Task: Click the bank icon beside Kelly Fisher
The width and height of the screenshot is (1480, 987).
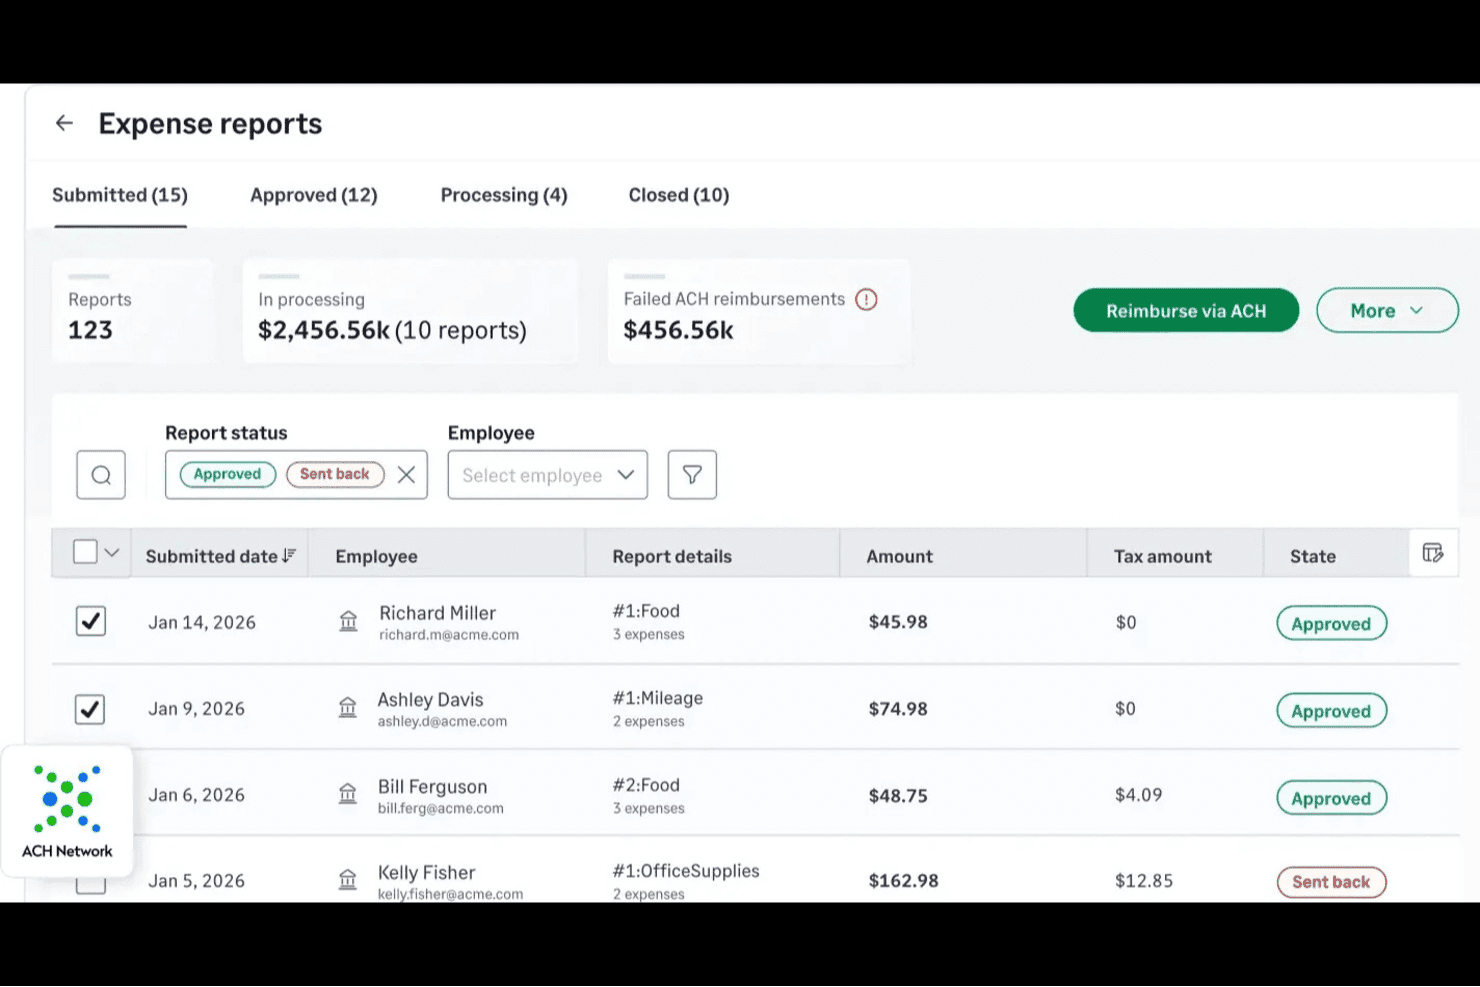Action: click(348, 880)
